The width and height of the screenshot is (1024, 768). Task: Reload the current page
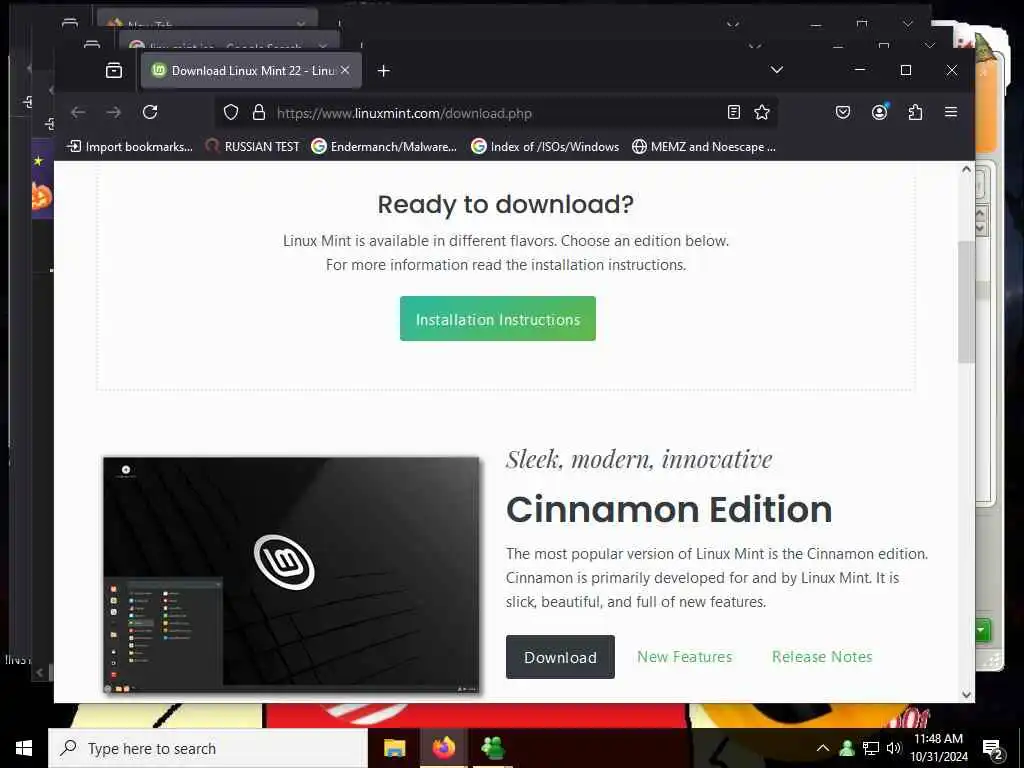point(150,112)
